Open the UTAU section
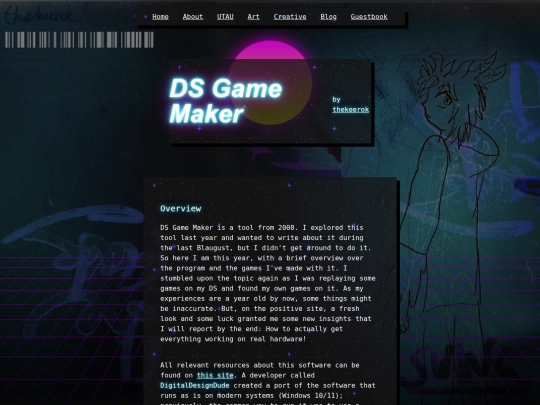Viewport: 540px width, 405px height. coord(225,17)
